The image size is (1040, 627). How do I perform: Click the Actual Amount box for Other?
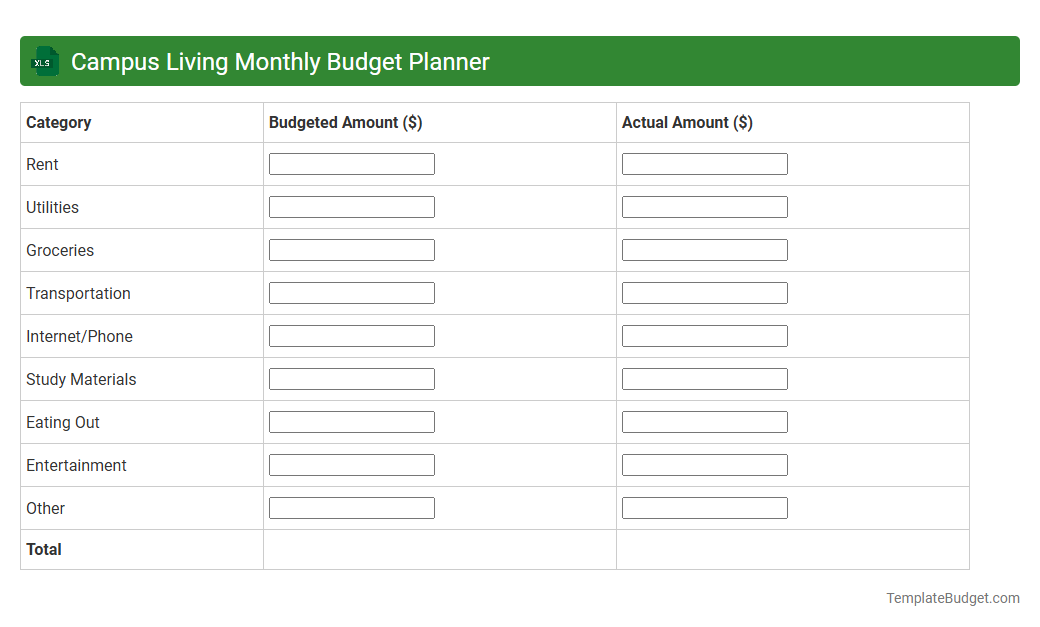pyautogui.click(x=704, y=507)
